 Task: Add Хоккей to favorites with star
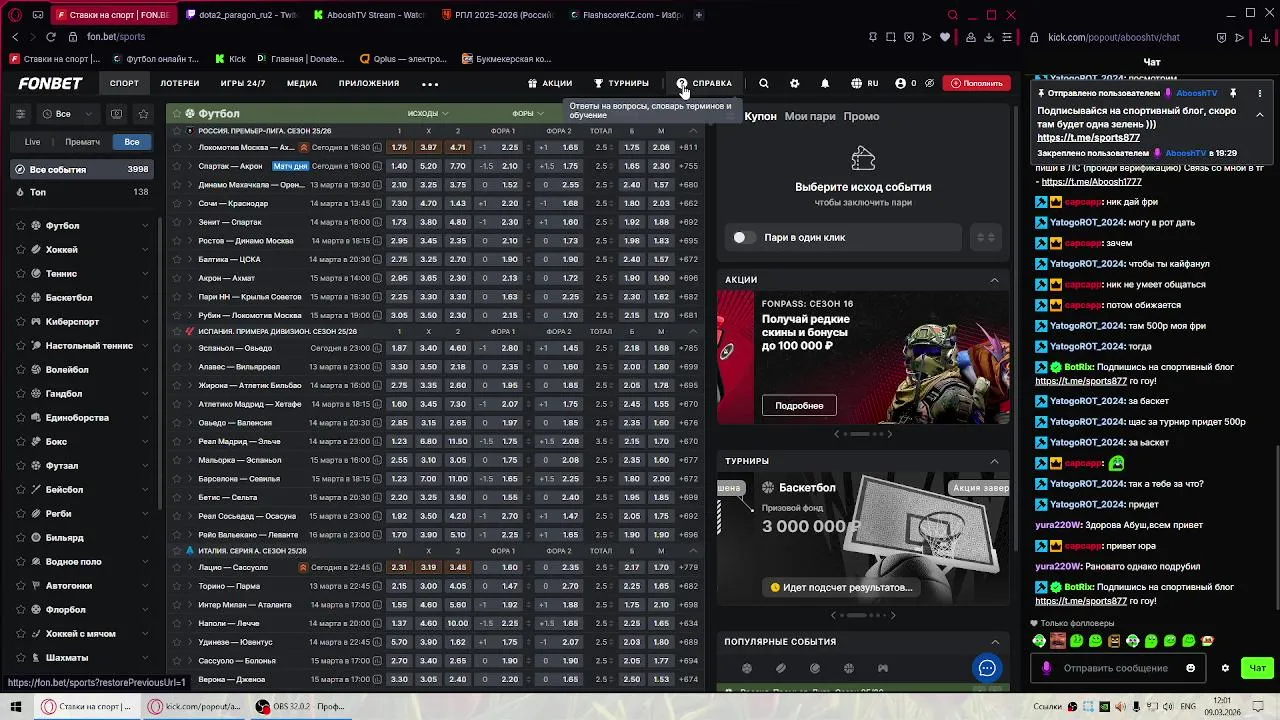[x=21, y=250]
